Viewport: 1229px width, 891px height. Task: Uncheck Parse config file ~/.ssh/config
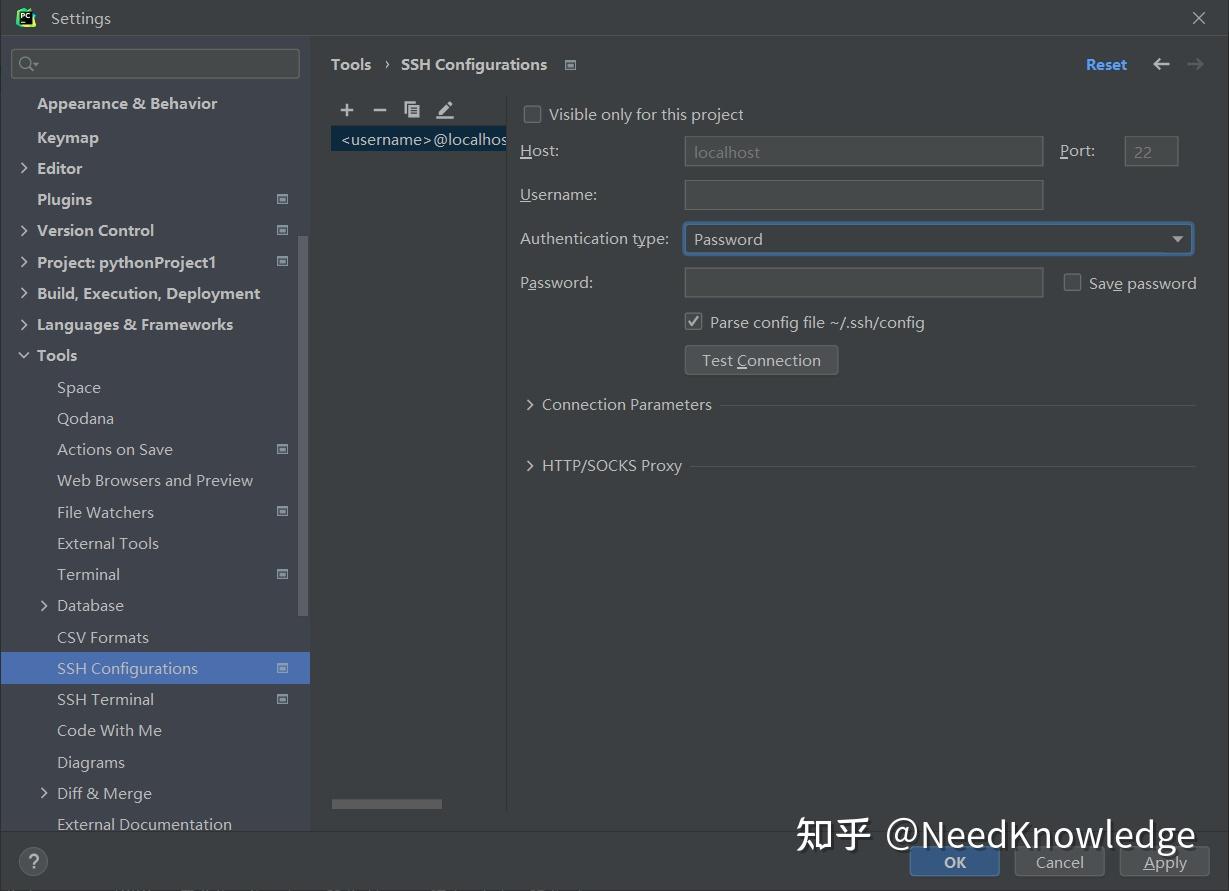coord(693,322)
